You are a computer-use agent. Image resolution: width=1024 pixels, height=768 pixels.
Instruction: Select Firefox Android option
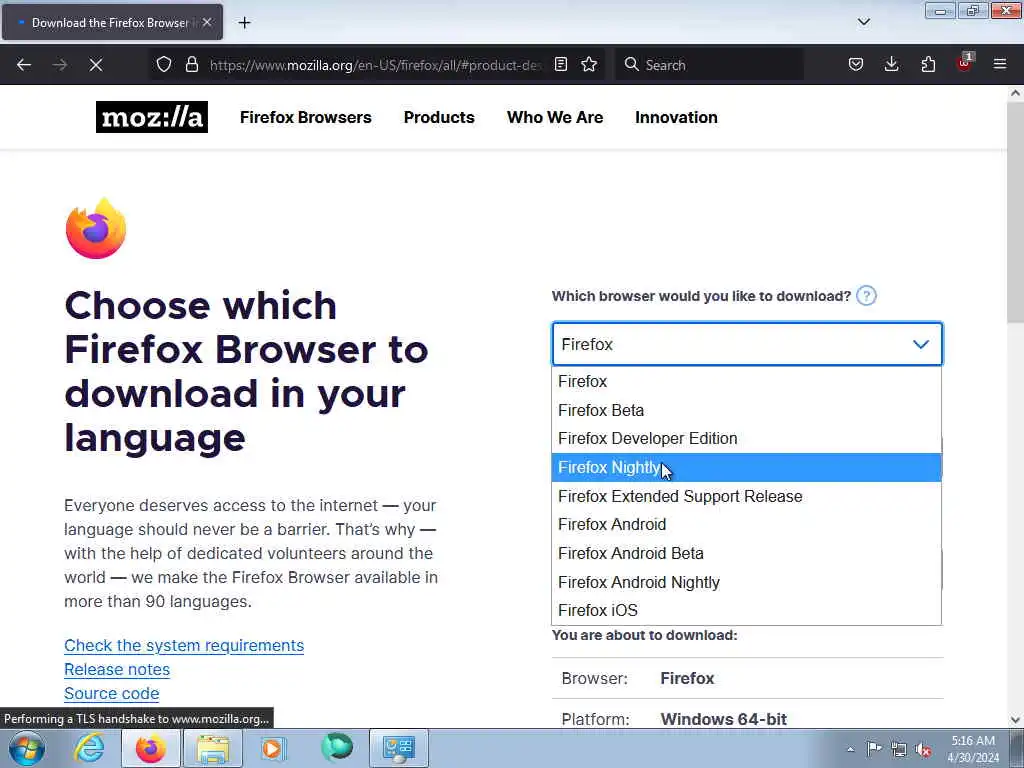tap(746, 524)
